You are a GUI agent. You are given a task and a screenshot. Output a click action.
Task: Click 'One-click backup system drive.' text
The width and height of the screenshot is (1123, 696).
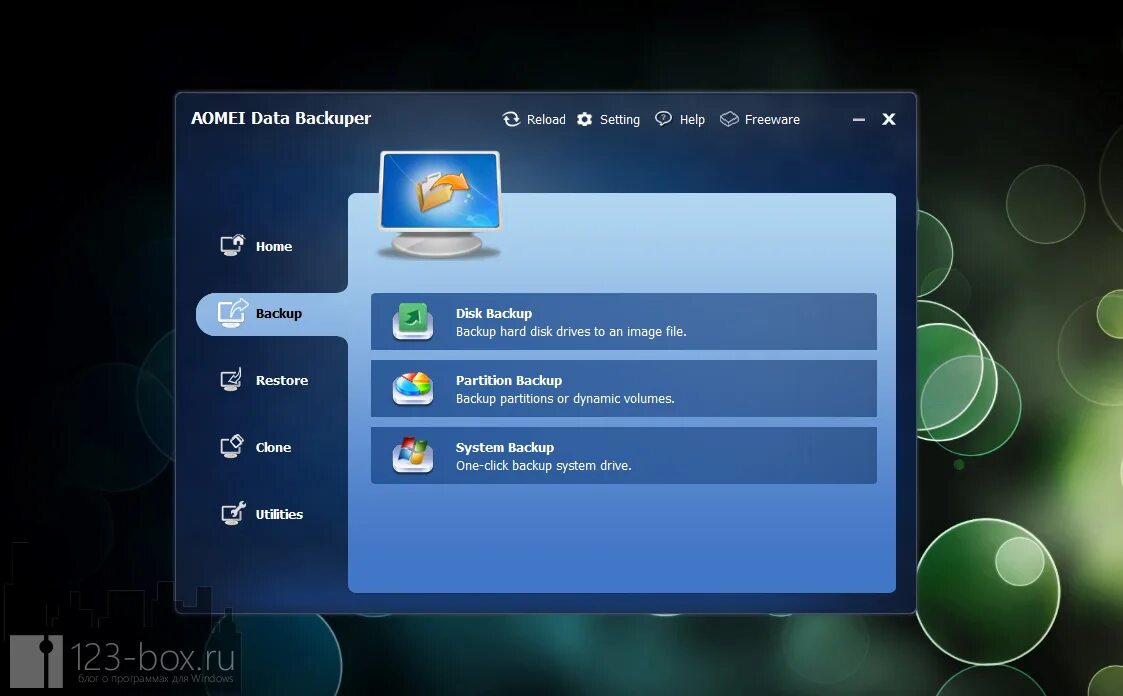click(x=544, y=465)
